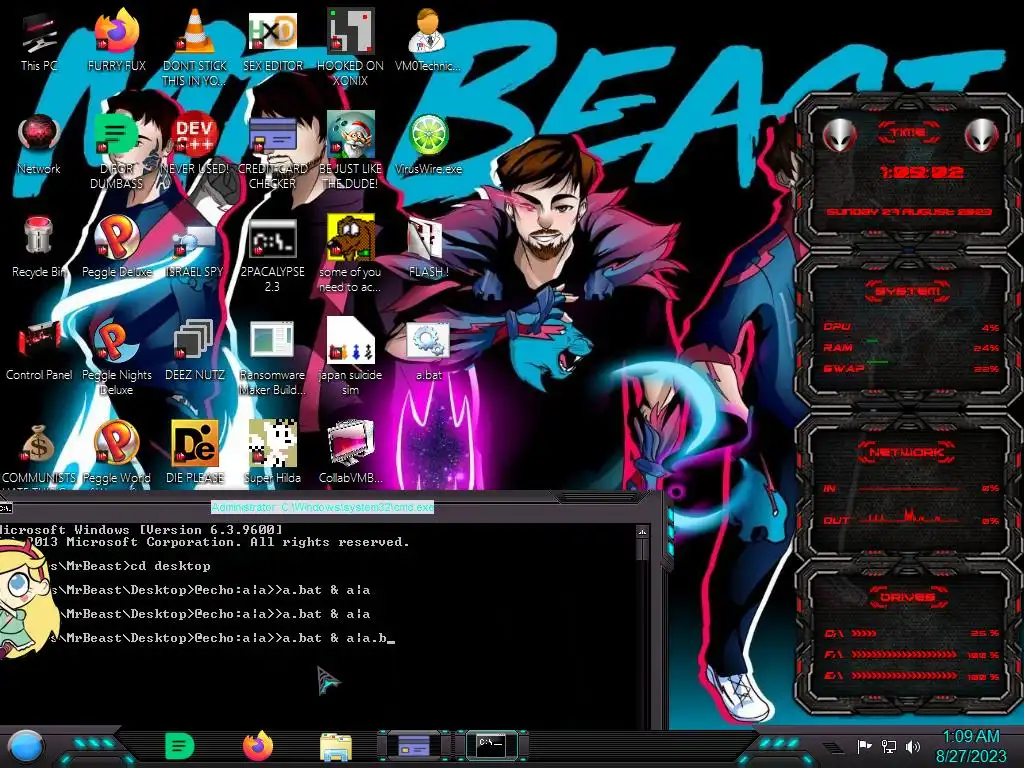Open This PC desktop icon

point(39,42)
